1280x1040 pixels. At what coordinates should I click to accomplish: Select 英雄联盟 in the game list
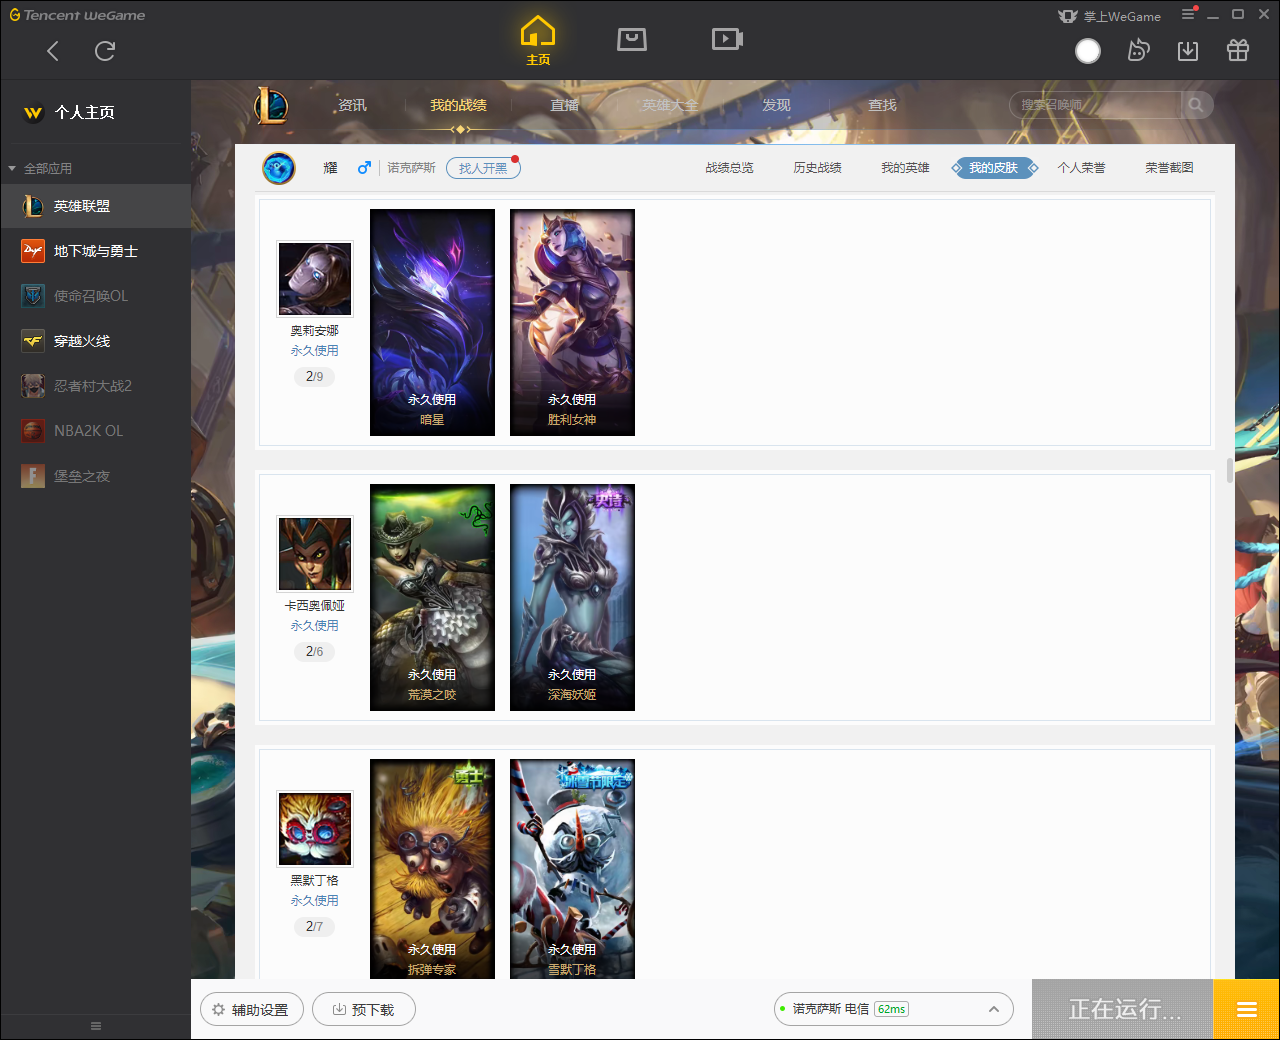tap(95, 206)
